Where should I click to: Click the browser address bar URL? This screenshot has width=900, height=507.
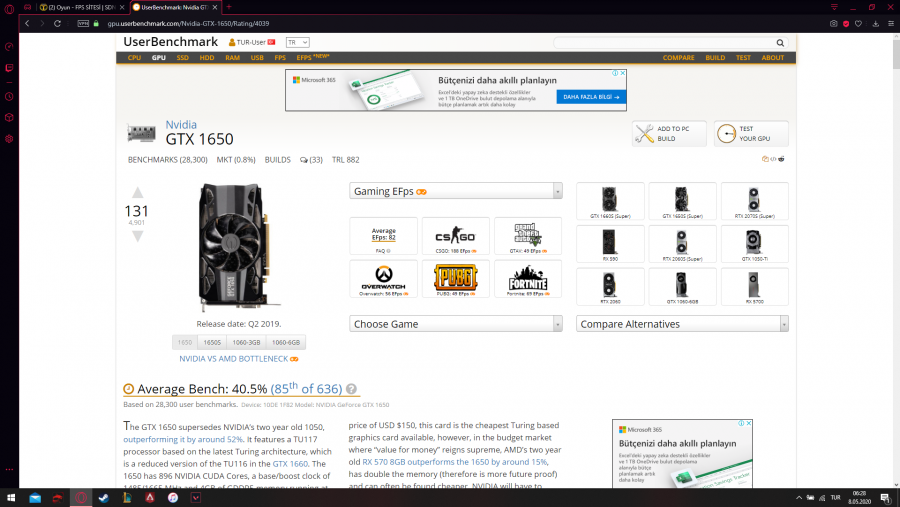(188, 24)
